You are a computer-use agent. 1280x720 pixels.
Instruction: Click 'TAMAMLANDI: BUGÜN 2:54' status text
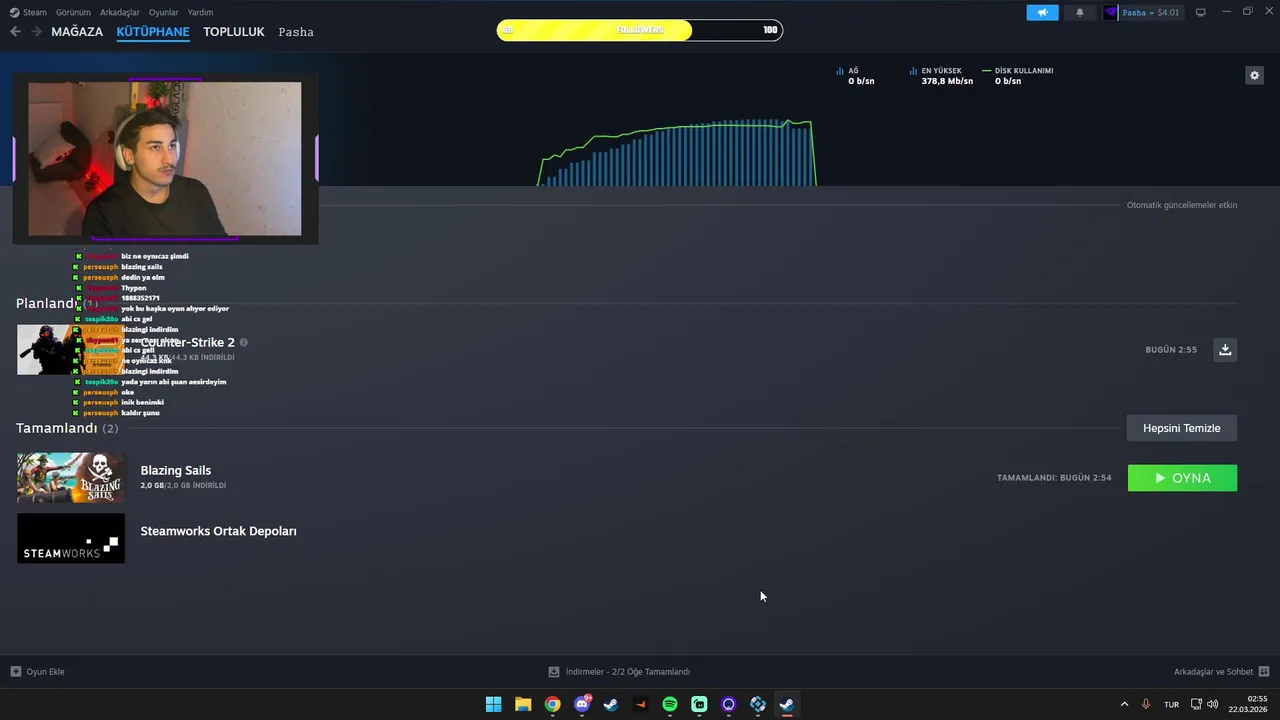pos(1054,478)
